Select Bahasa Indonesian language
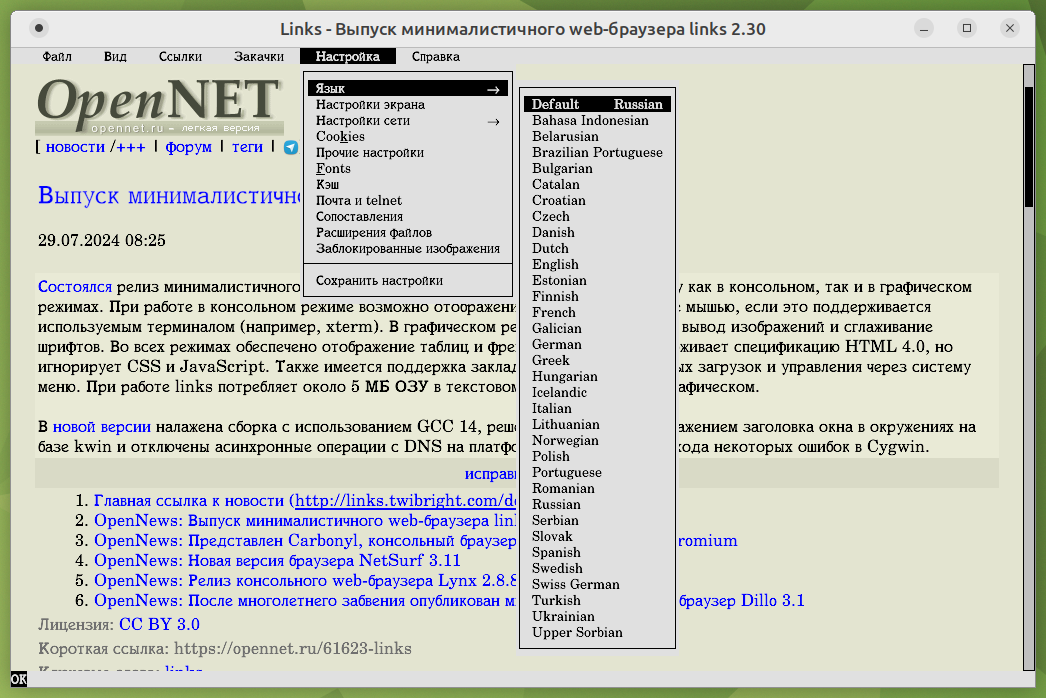The height and width of the screenshot is (698, 1046). point(597,121)
